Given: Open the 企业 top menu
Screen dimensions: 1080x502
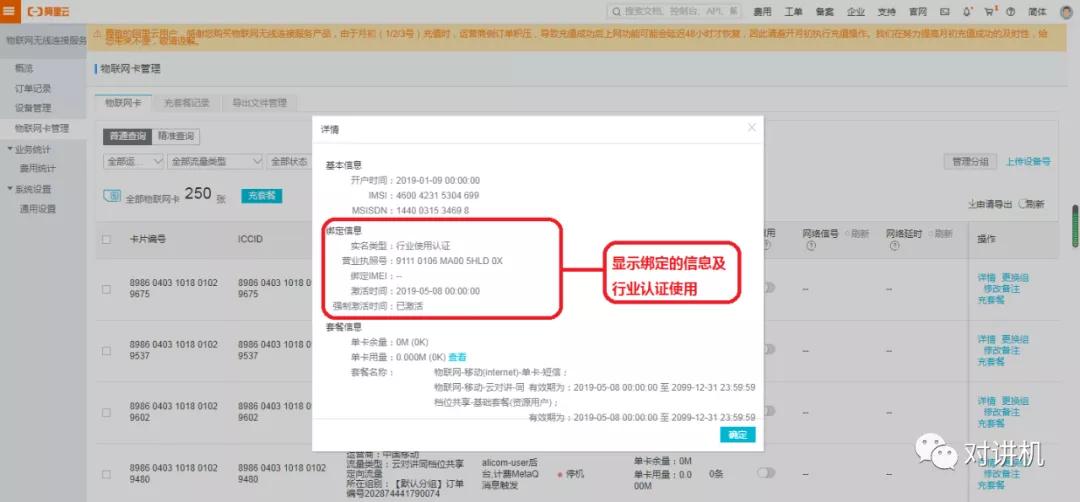Looking at the screenshot, I should click(855, 12).
